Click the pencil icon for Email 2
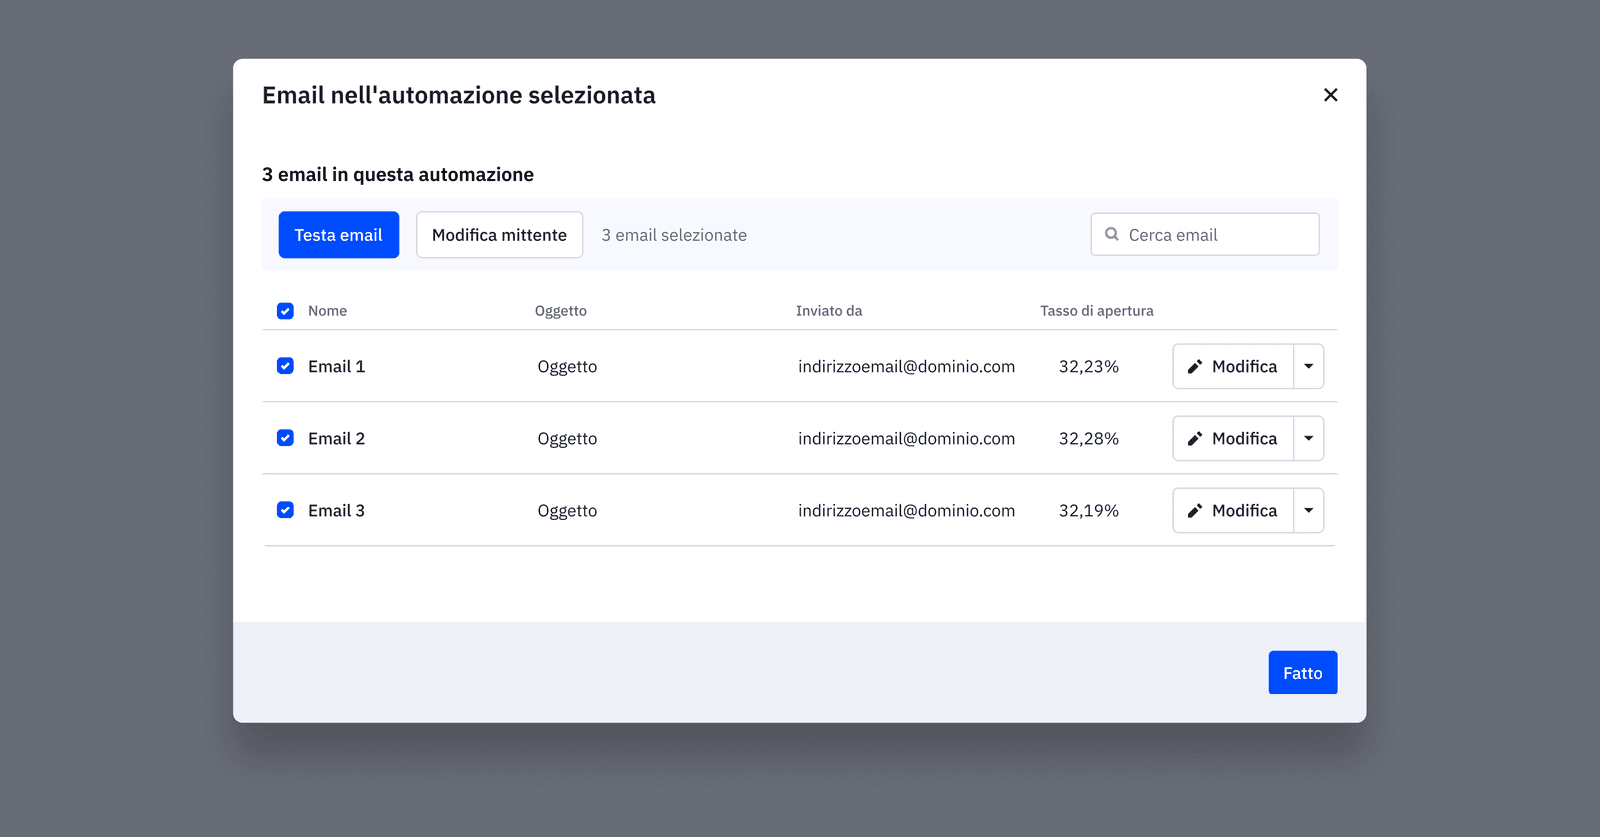The height and width of the screenshot is (837, 1600). click(x=1194, y=439)
